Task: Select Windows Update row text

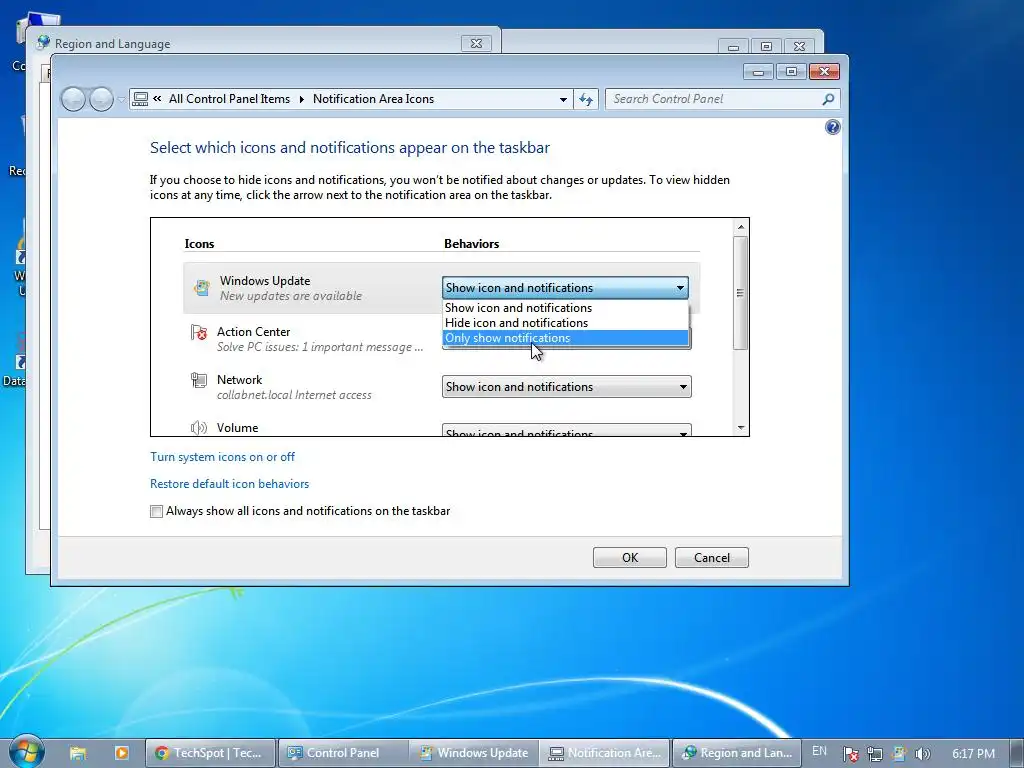Action: tap(264, 281)
